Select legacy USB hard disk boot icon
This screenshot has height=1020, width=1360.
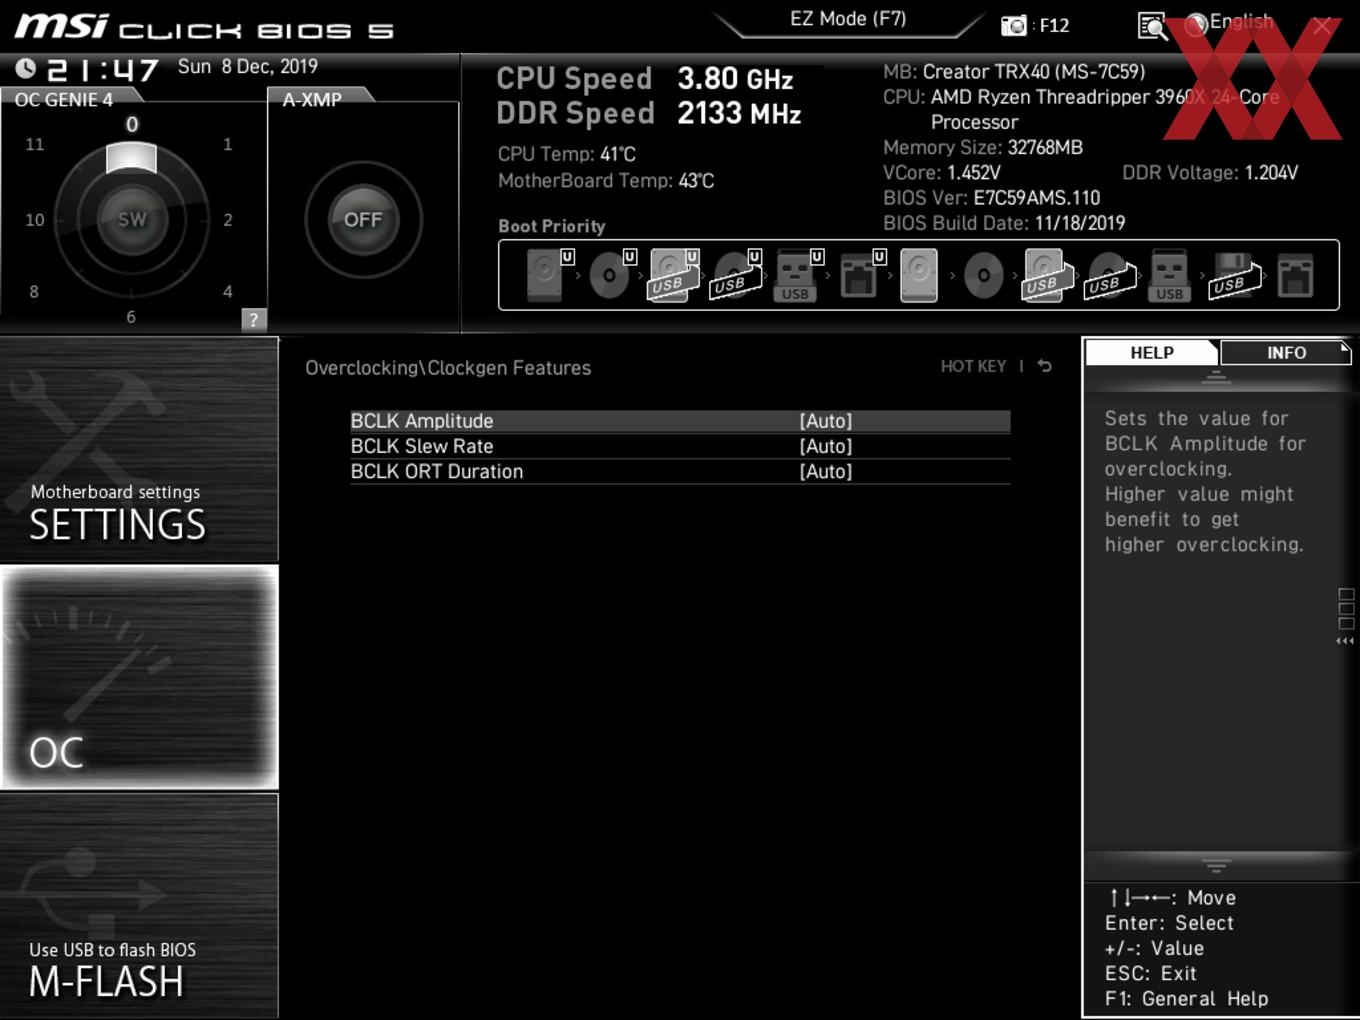pyautogui.click(x=1046, y=275)
